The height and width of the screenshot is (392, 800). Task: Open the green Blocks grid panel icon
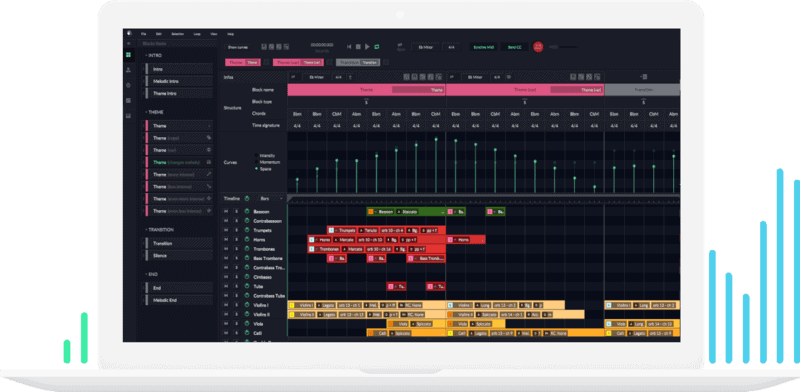(x=129, y=55)
